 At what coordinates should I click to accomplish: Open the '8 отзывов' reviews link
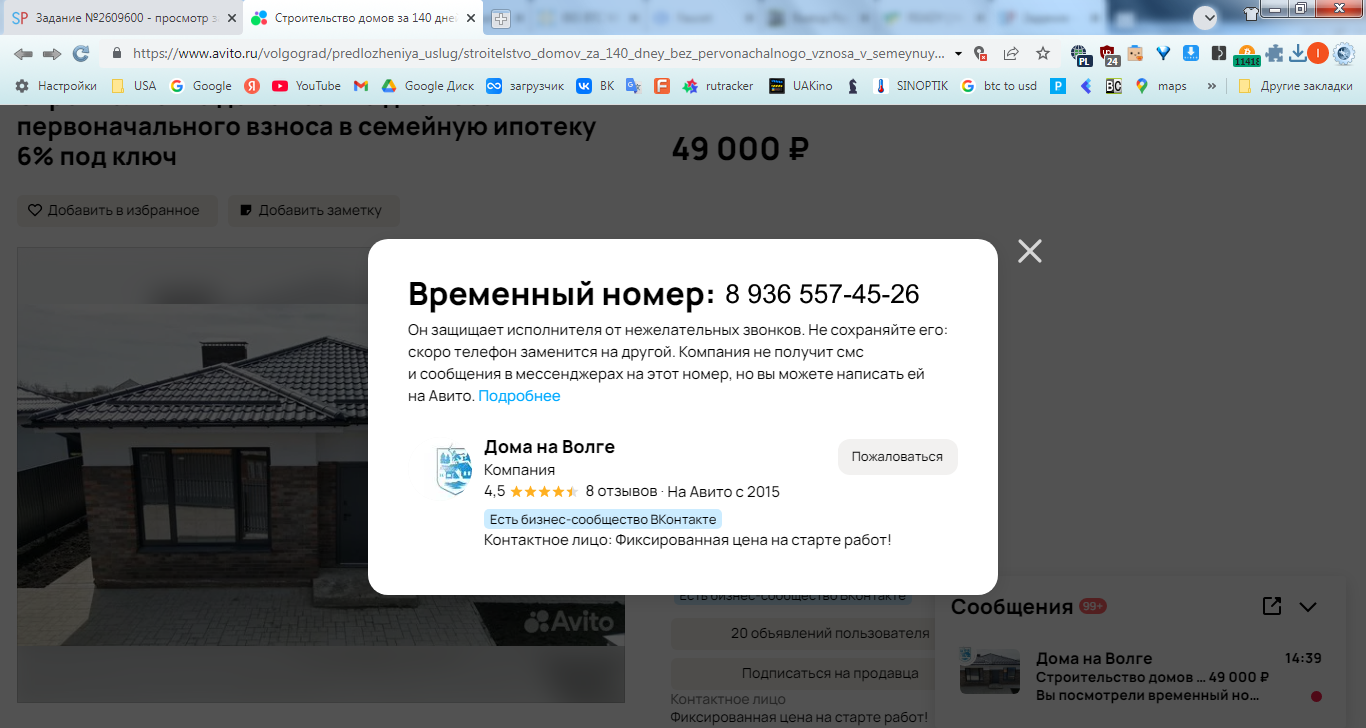point(621,491)
